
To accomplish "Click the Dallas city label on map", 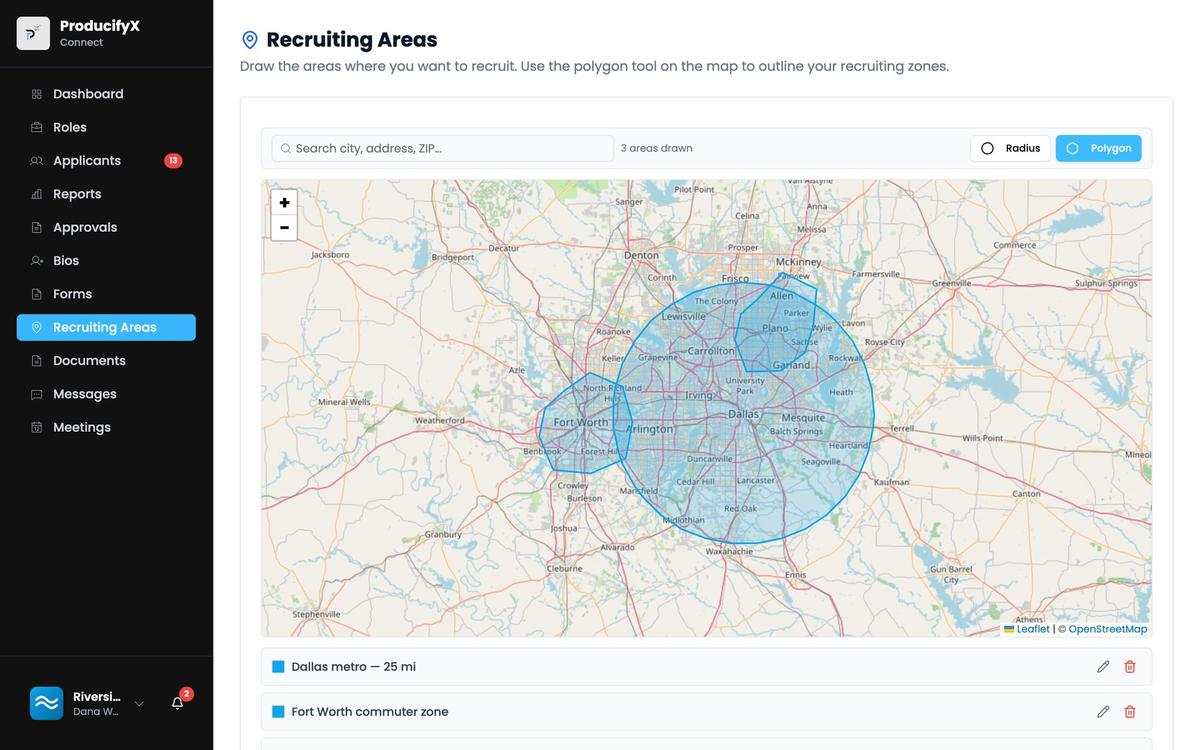I will click(743, 413).
